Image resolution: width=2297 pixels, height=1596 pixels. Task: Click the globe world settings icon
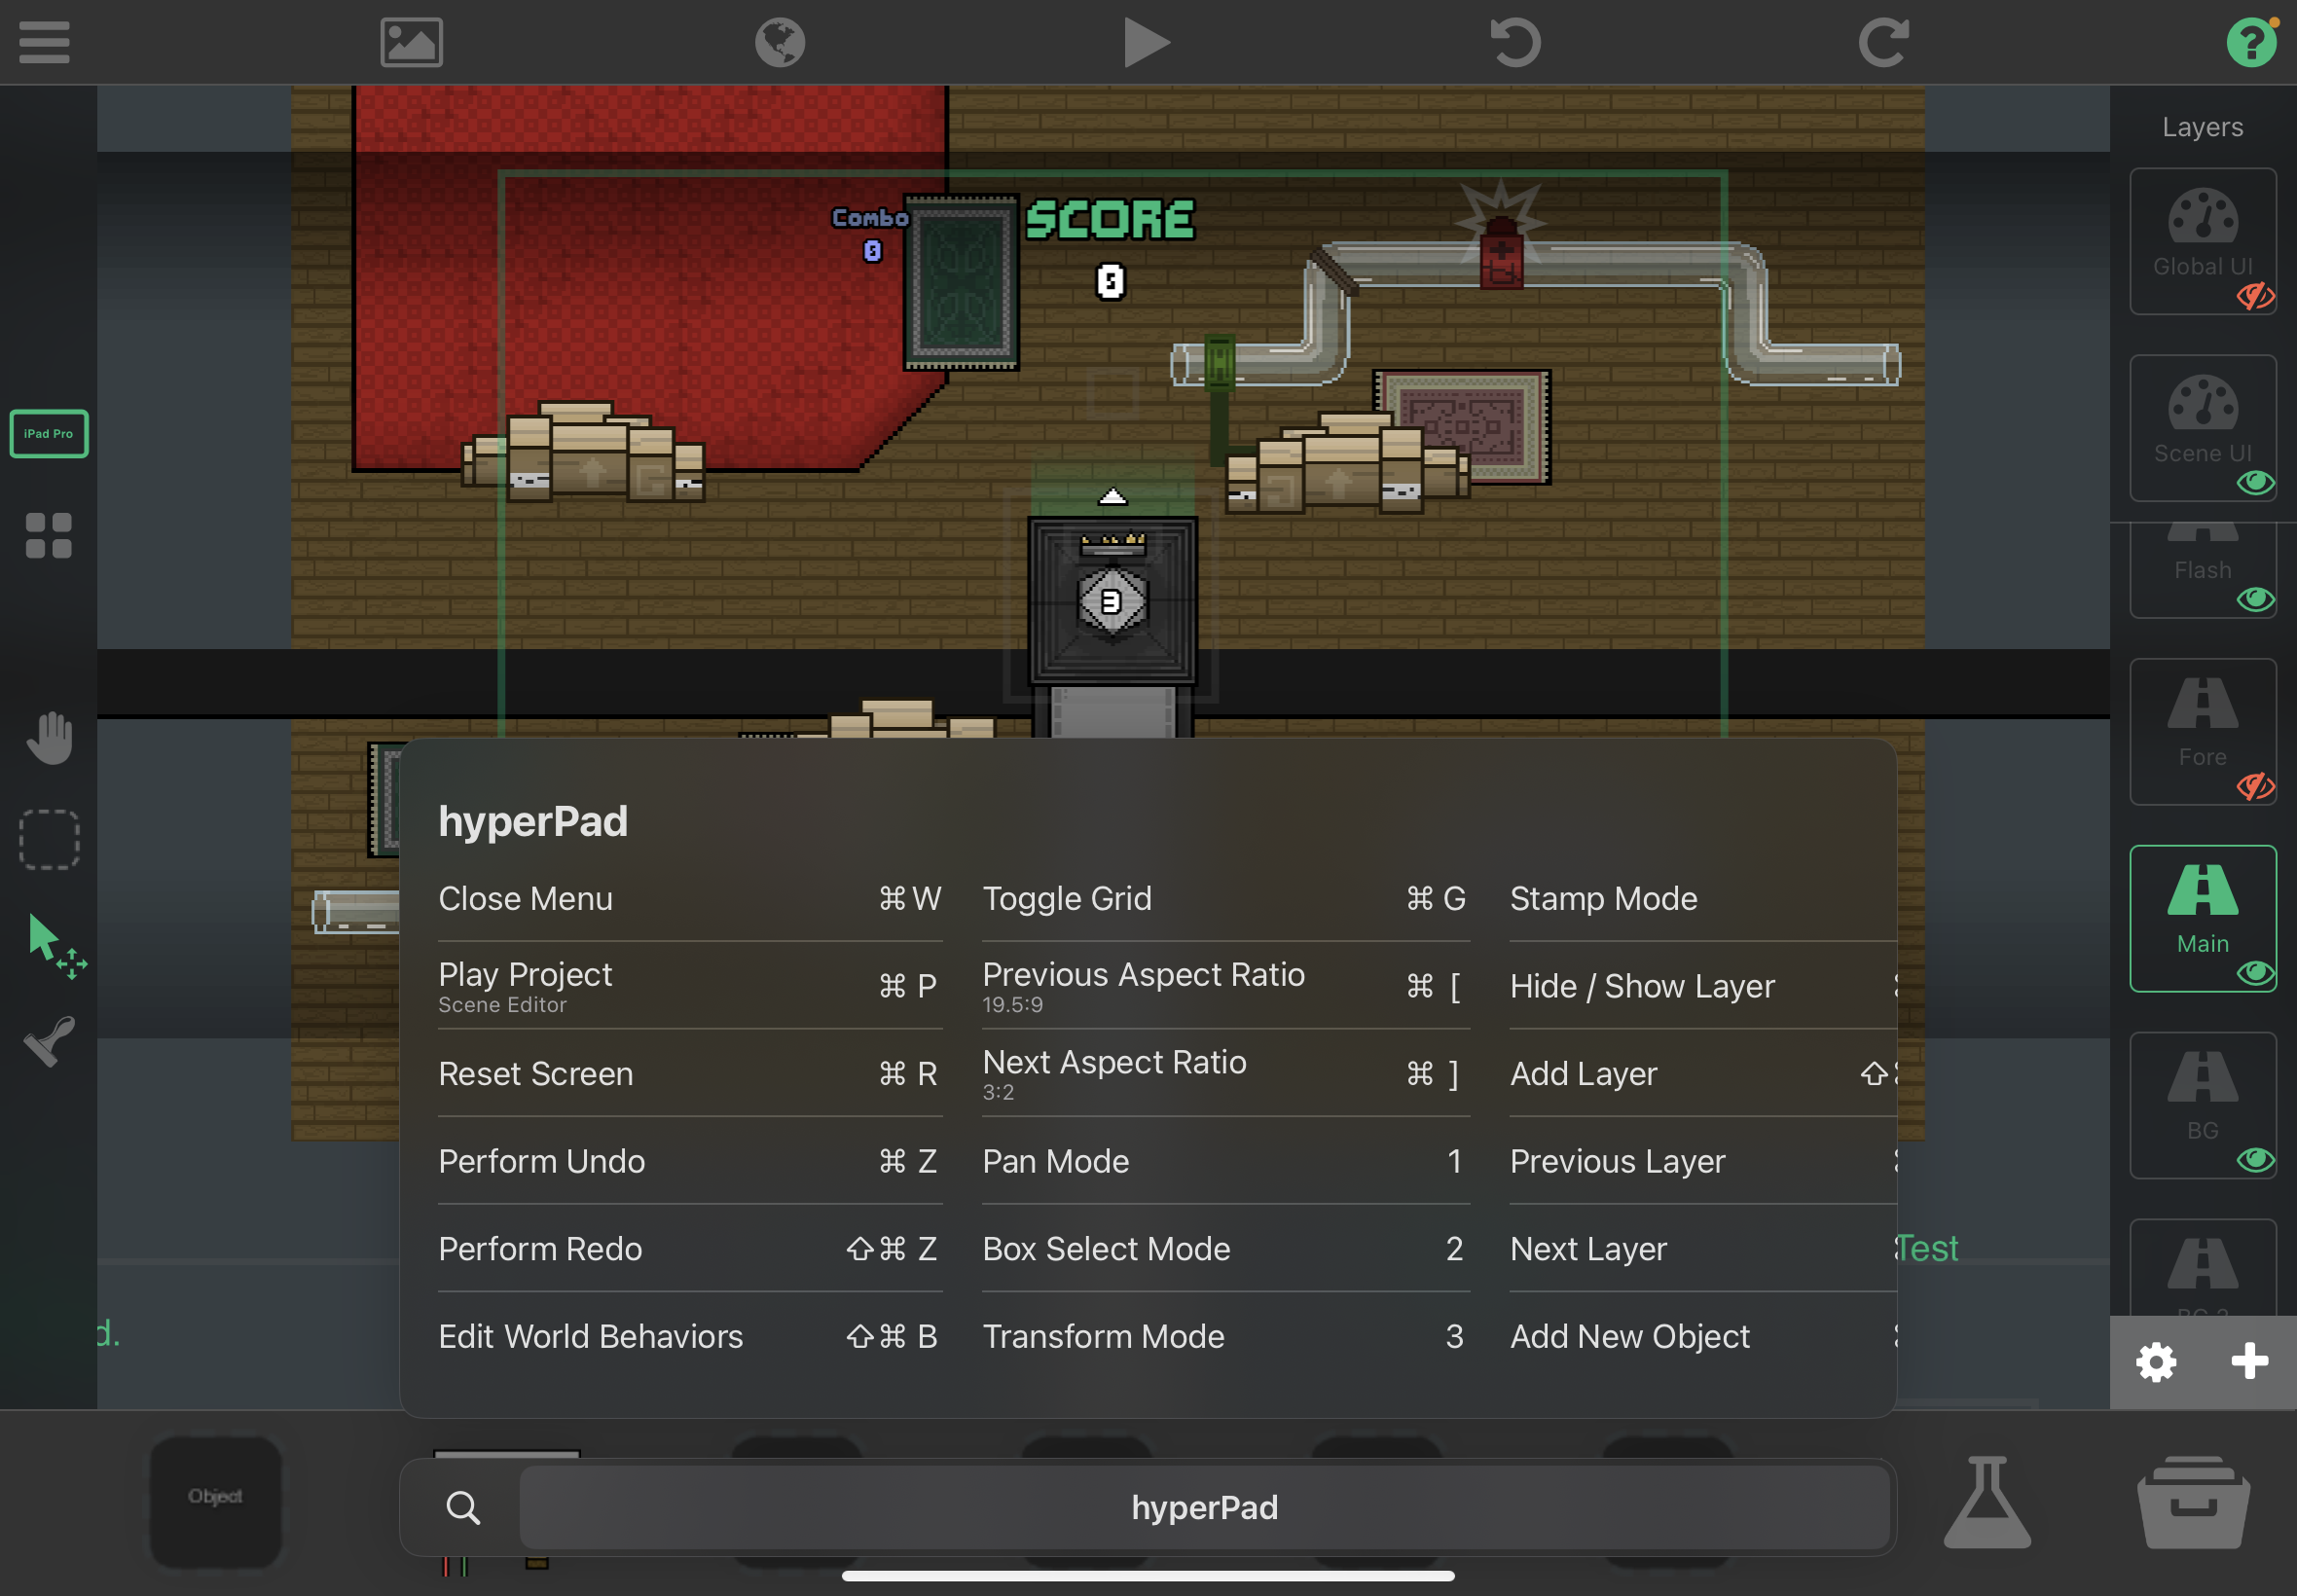click(779, 42)
